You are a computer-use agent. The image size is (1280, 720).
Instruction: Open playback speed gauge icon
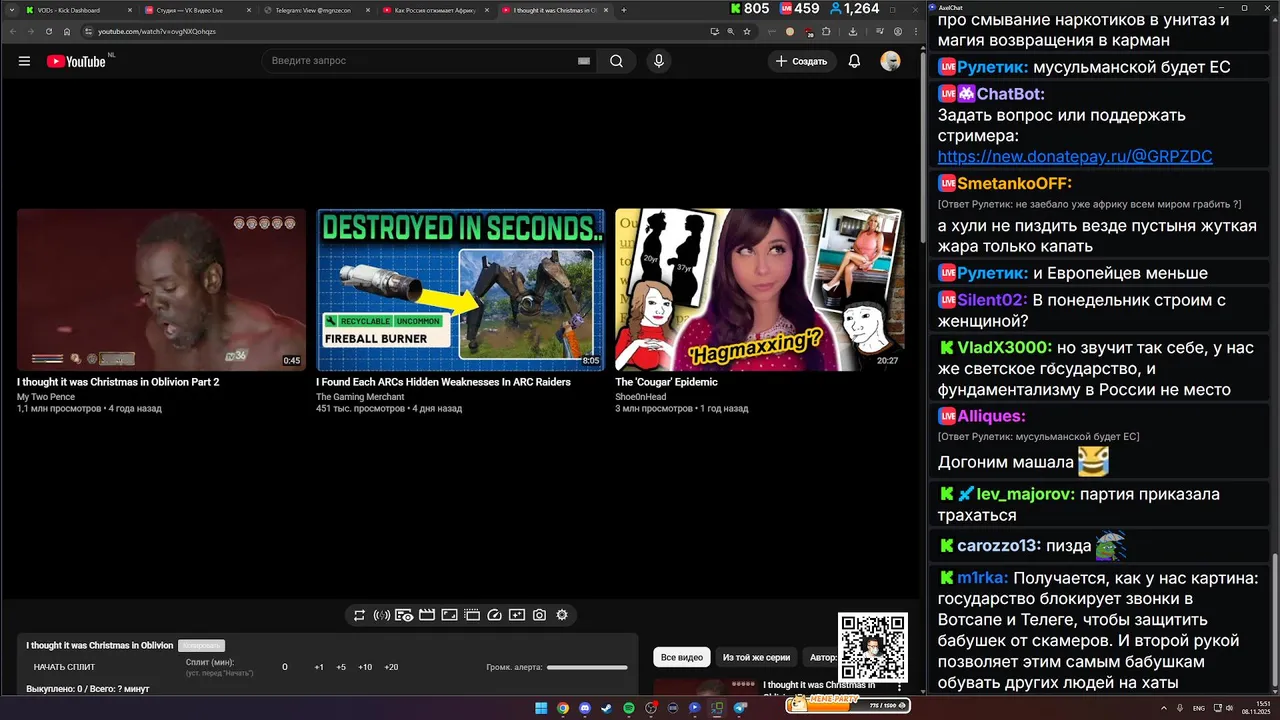494,615
